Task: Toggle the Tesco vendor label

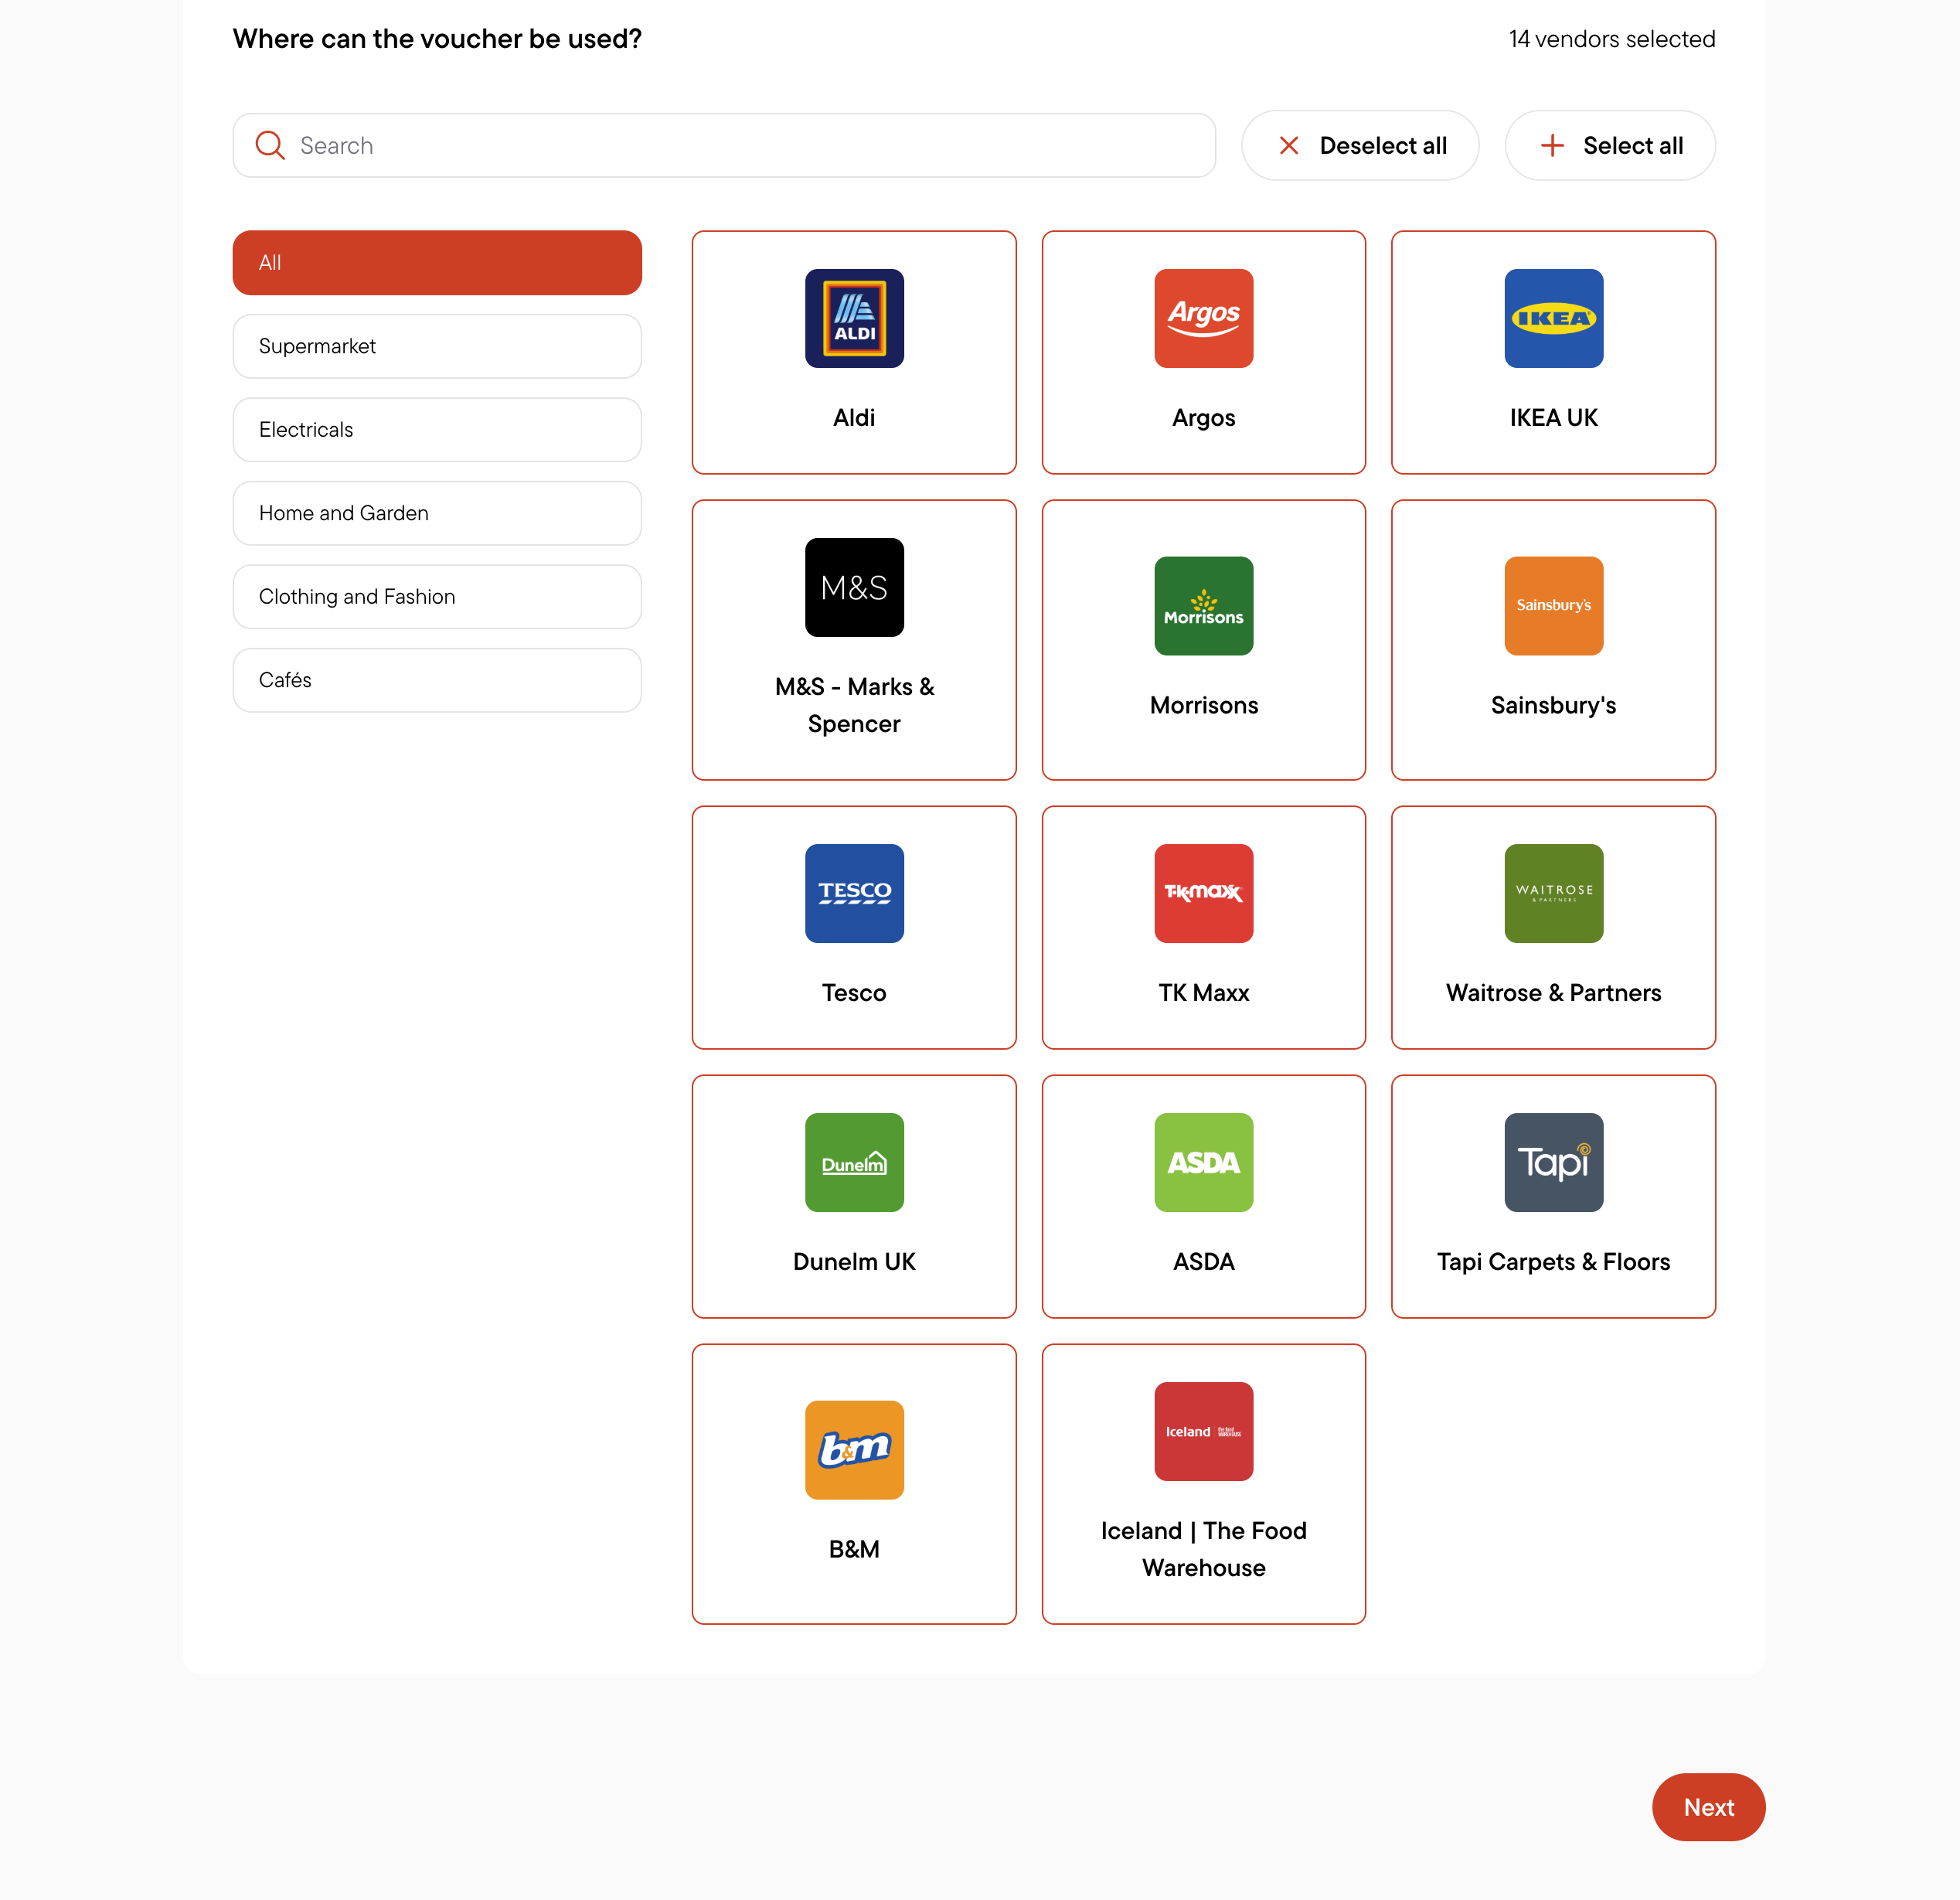Action: click(854, 993)
